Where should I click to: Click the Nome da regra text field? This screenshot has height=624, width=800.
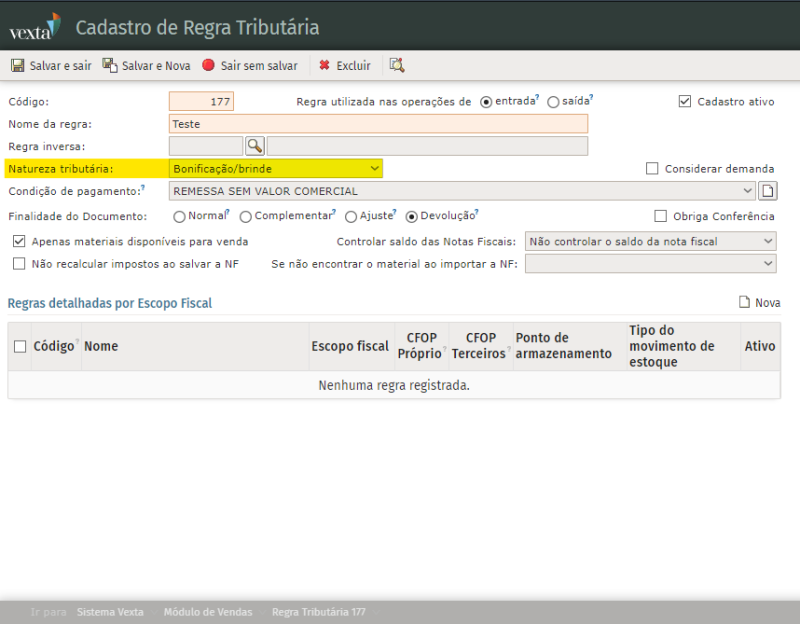tap(378, 124)
